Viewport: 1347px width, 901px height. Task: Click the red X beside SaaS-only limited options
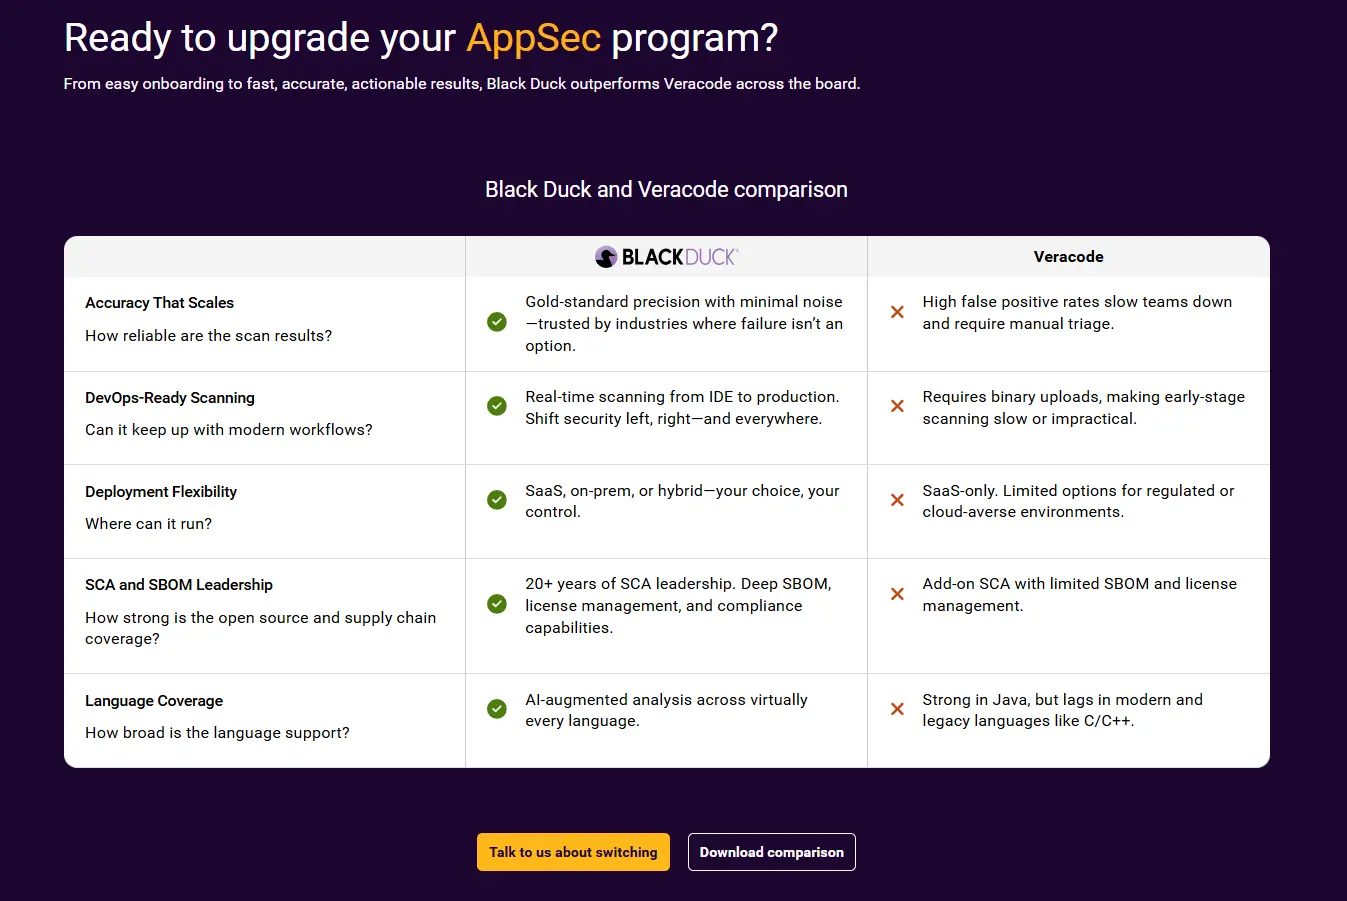click(898, 500)
